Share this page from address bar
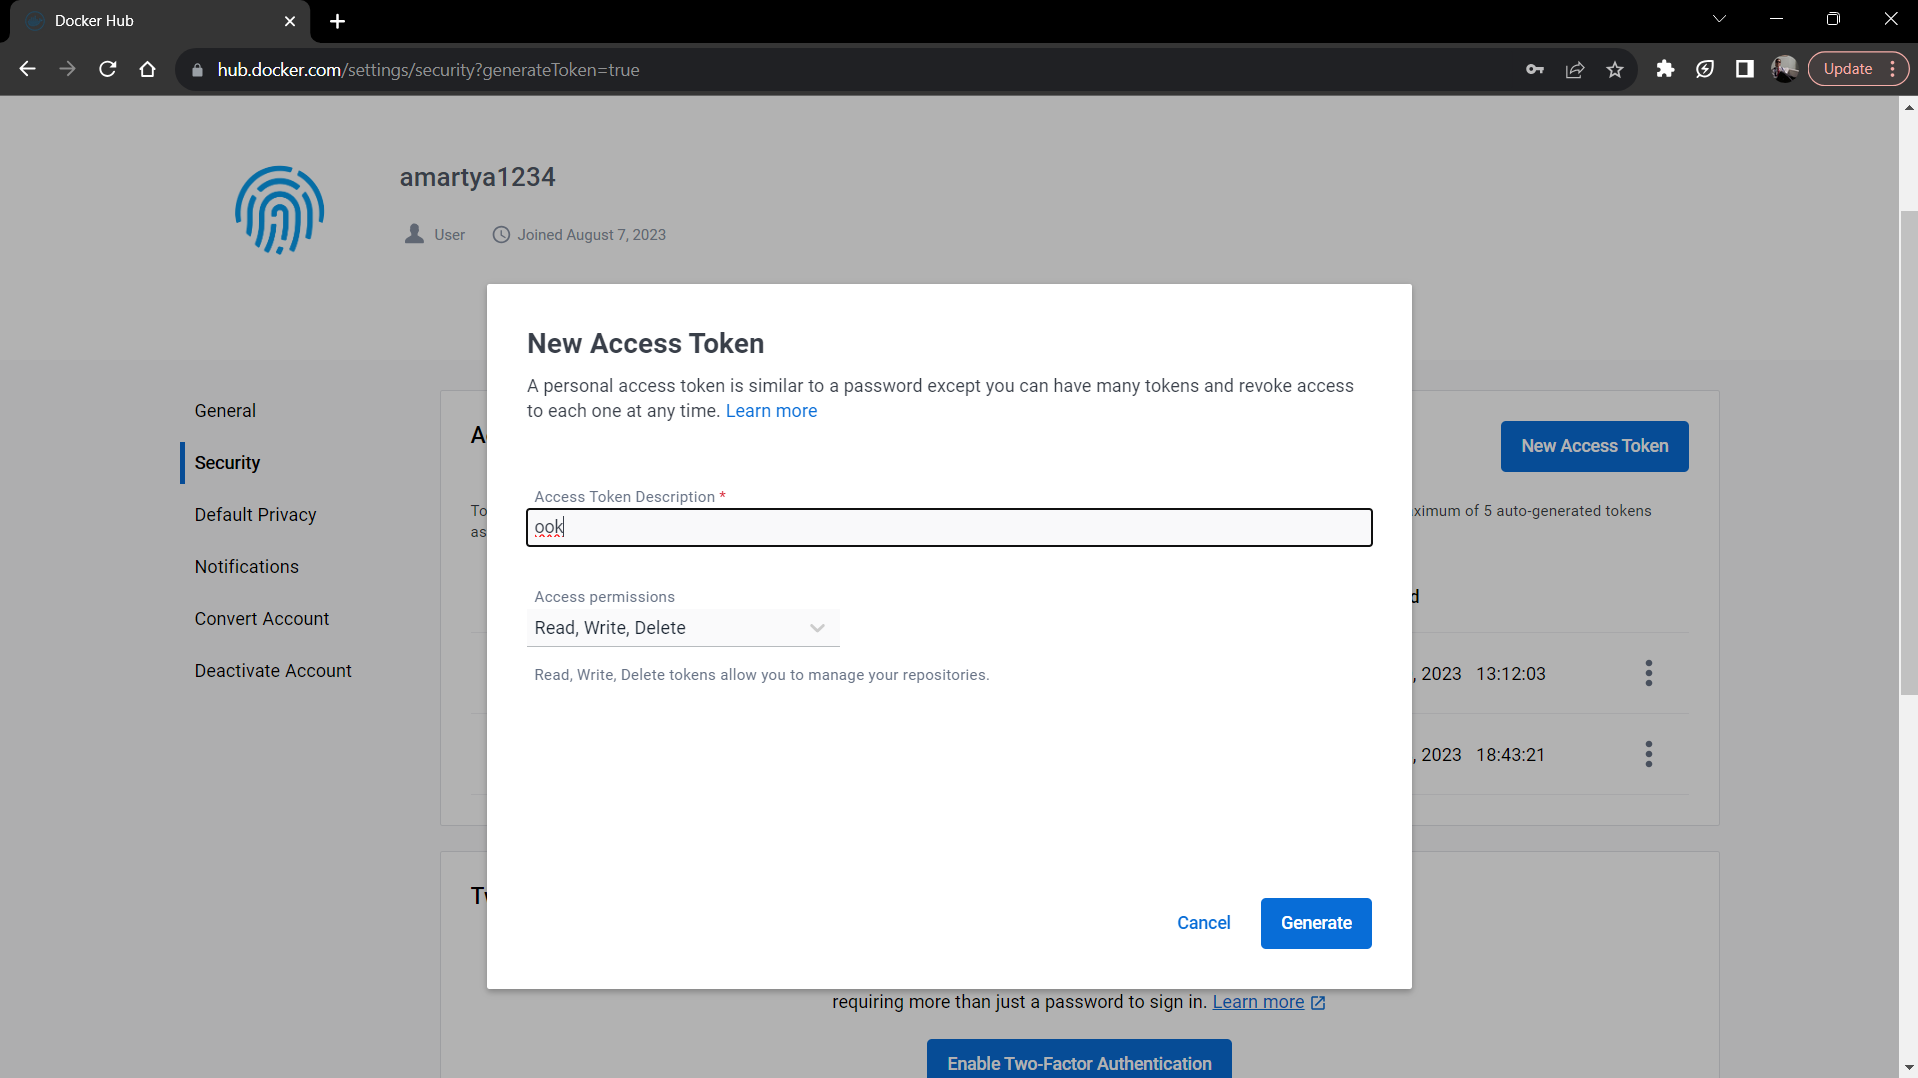The width and height of the screenshot is (1918, 1078). tap(1575, 69)
